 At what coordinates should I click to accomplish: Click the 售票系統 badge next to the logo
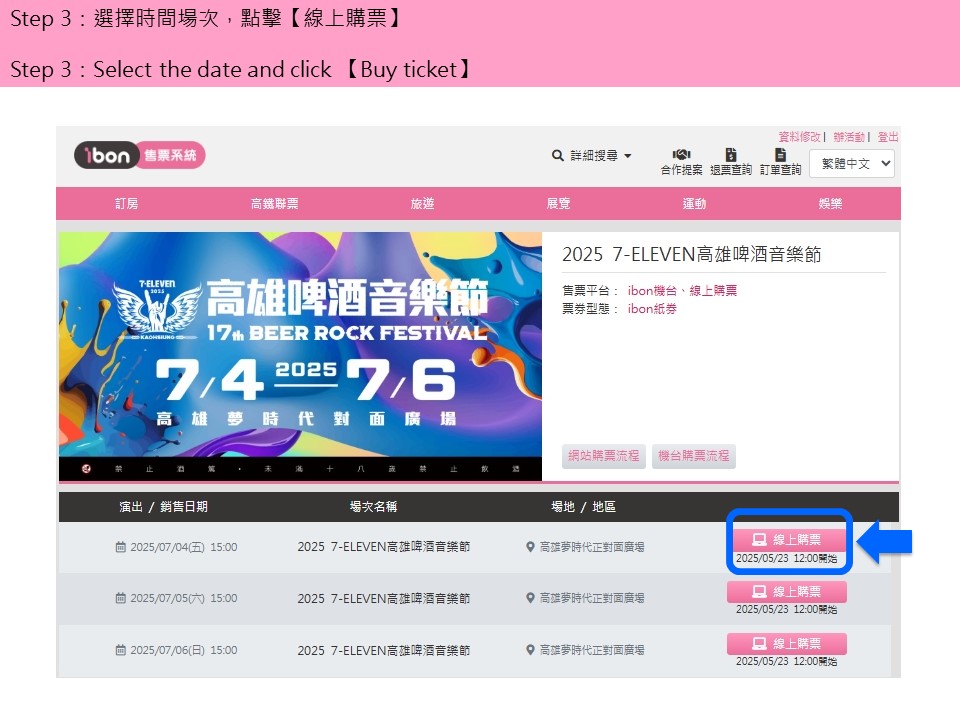[x=170, y=156]
